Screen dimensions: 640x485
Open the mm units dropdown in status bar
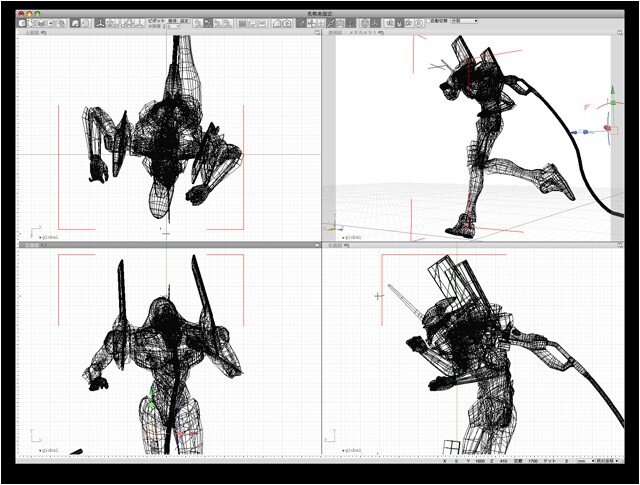coord(586,461)
